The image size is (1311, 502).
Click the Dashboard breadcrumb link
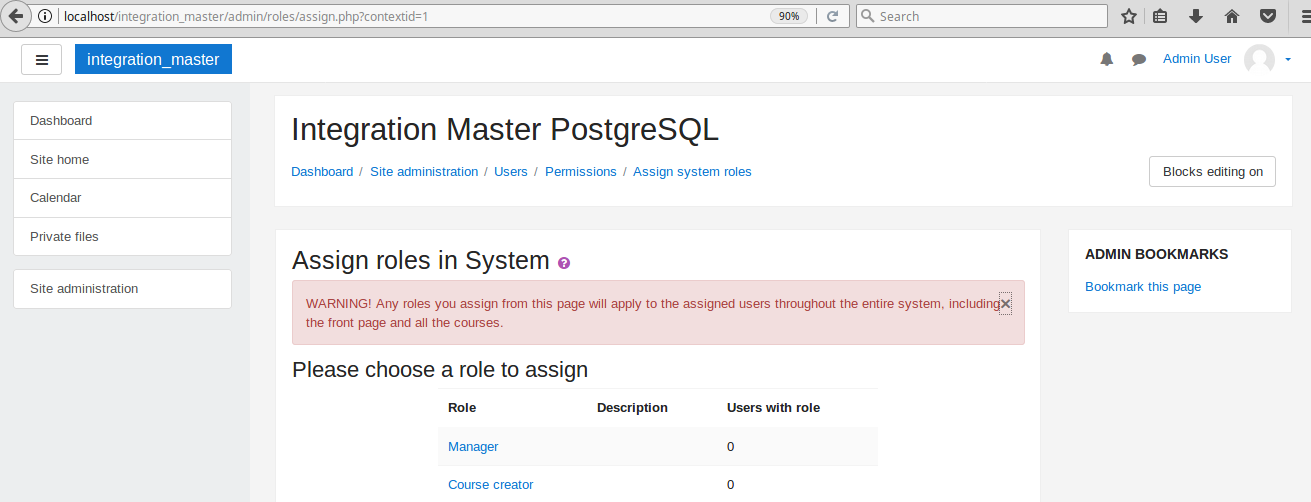pyautogui.click(x=322, y=172)
